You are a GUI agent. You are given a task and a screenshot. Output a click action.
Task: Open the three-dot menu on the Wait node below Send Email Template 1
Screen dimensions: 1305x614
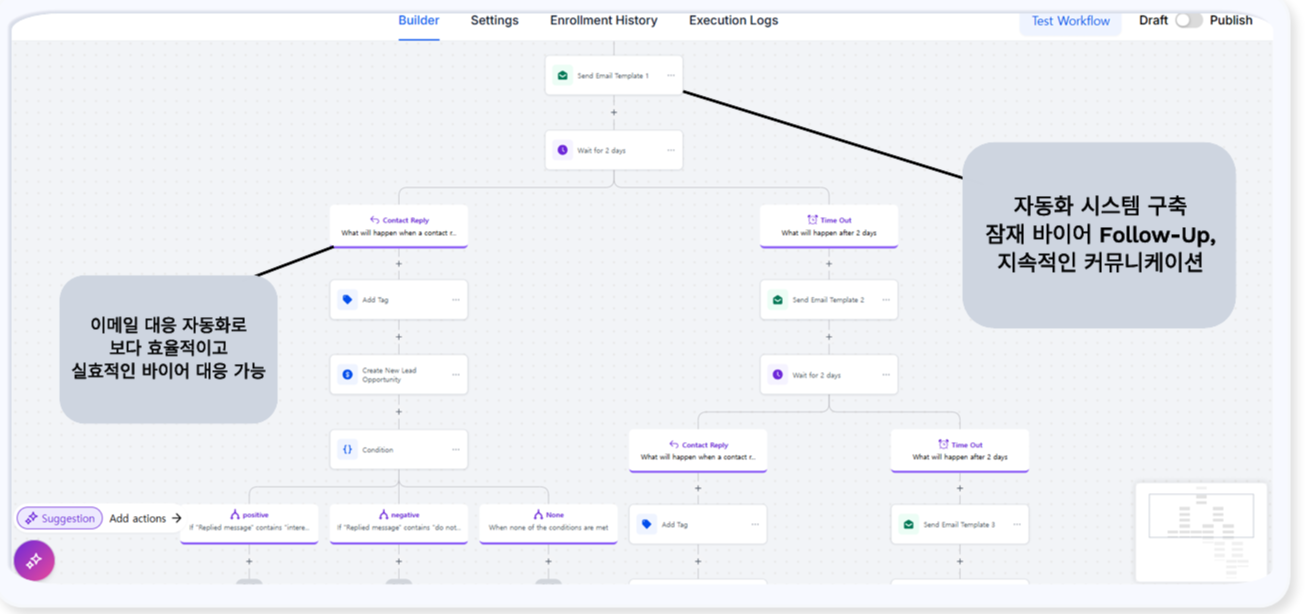pyautogui.click(x=671, y=150)
